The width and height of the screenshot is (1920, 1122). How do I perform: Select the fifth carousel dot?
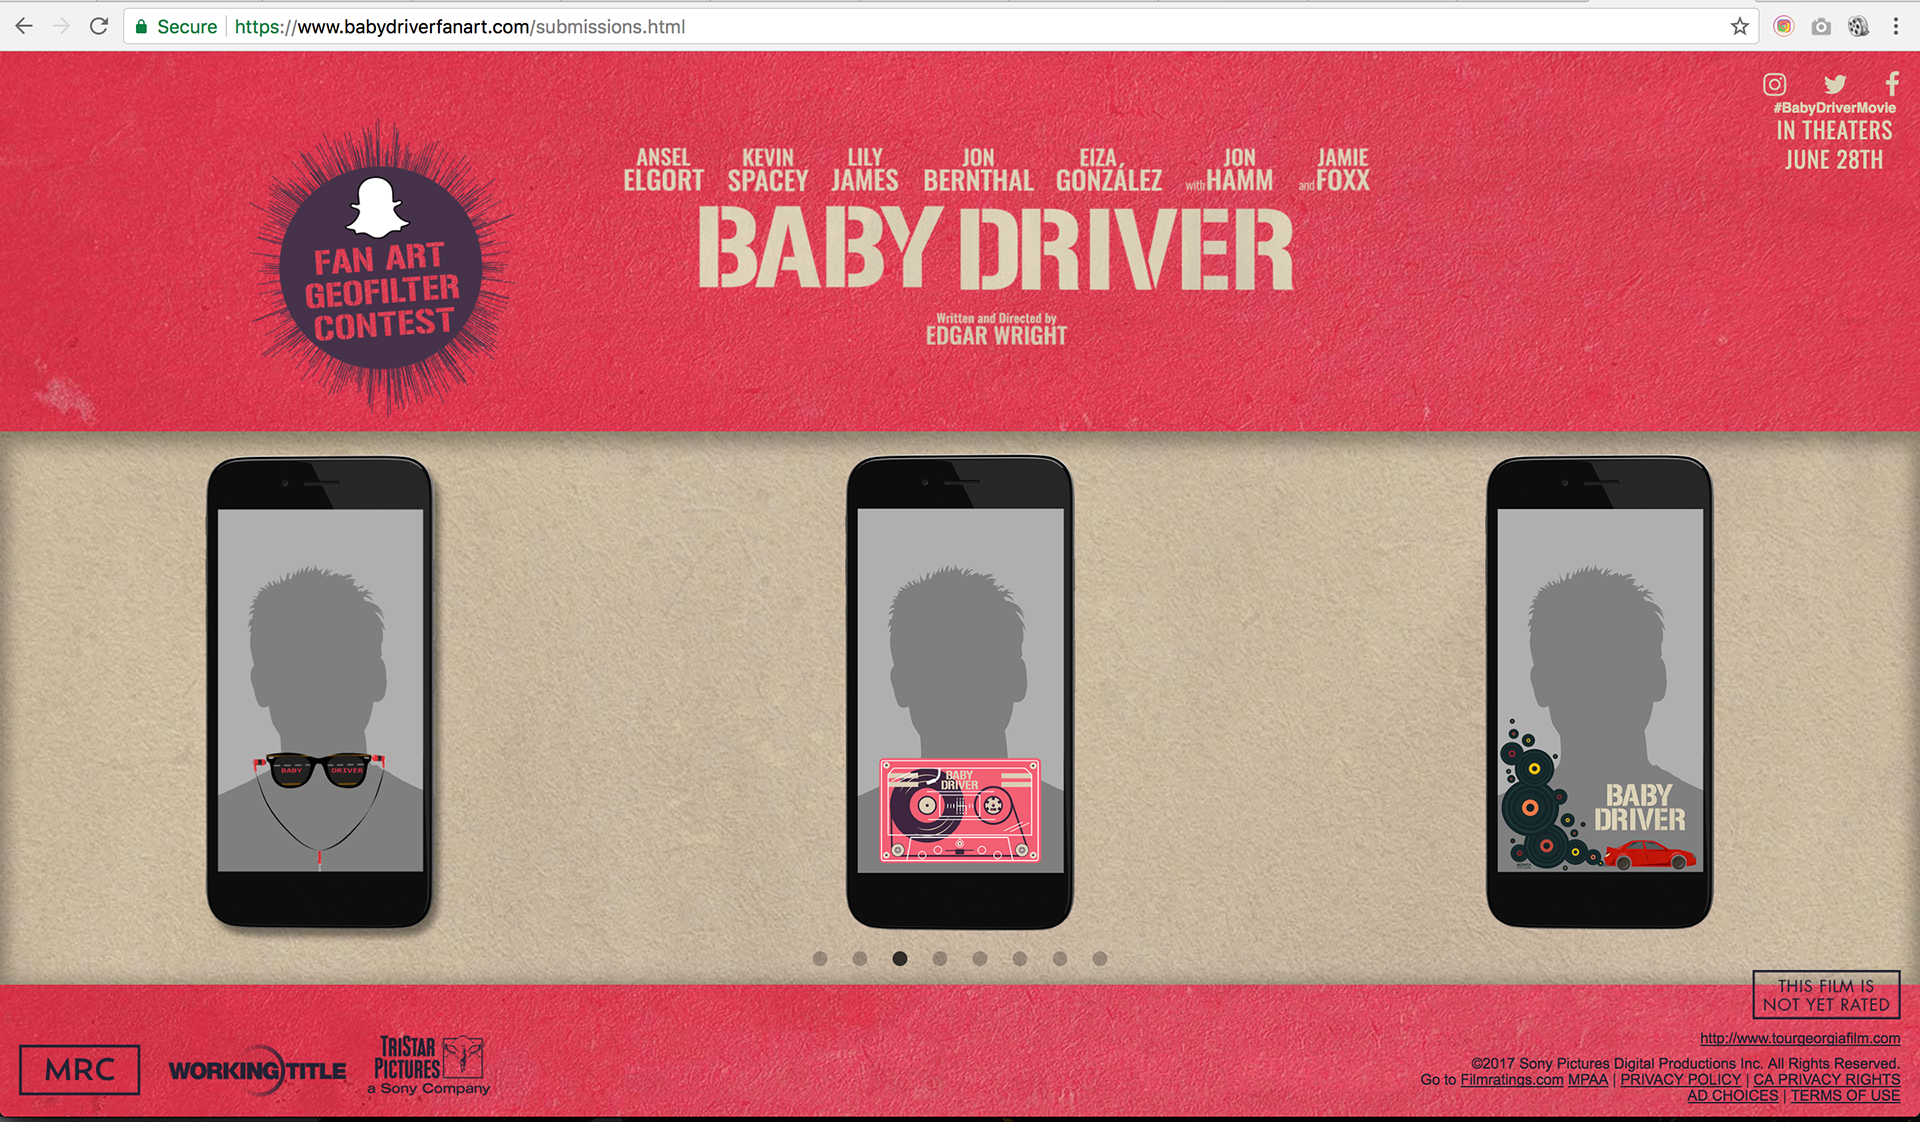pyautogui.click(x=980, y=959)
